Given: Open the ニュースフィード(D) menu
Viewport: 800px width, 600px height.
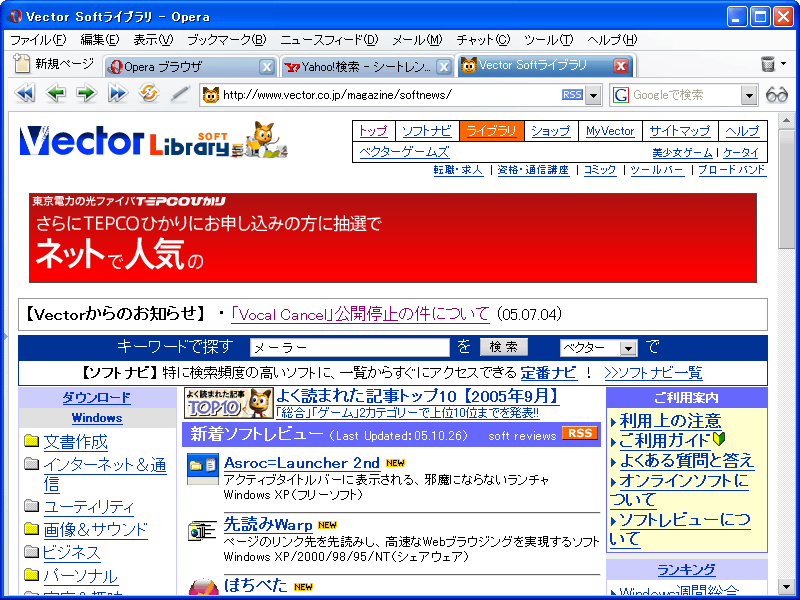Looking at the screenshot, I should click(329, 40).
